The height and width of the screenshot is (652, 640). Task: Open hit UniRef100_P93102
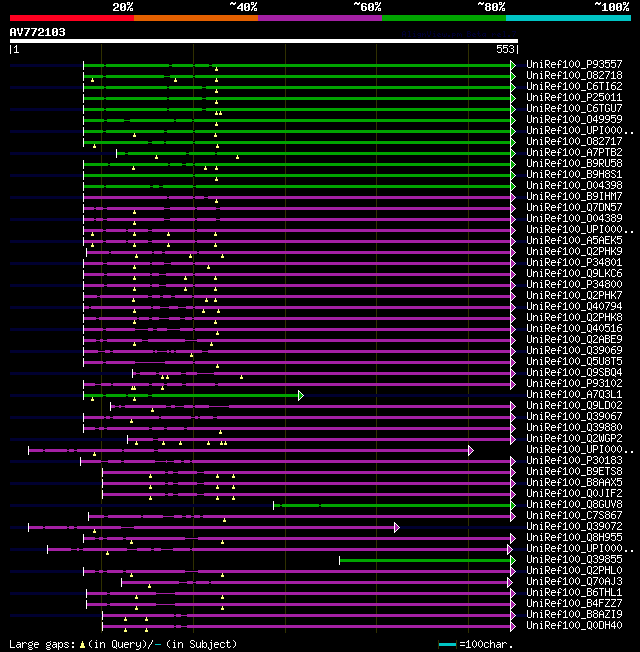pos(574,383)
